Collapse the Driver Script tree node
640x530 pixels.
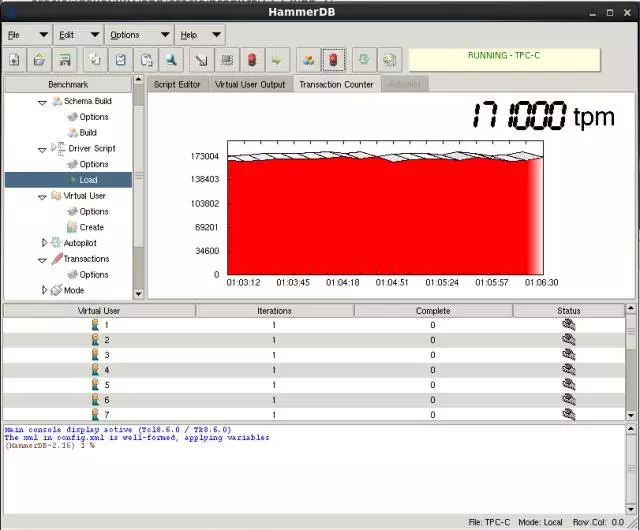42,149
